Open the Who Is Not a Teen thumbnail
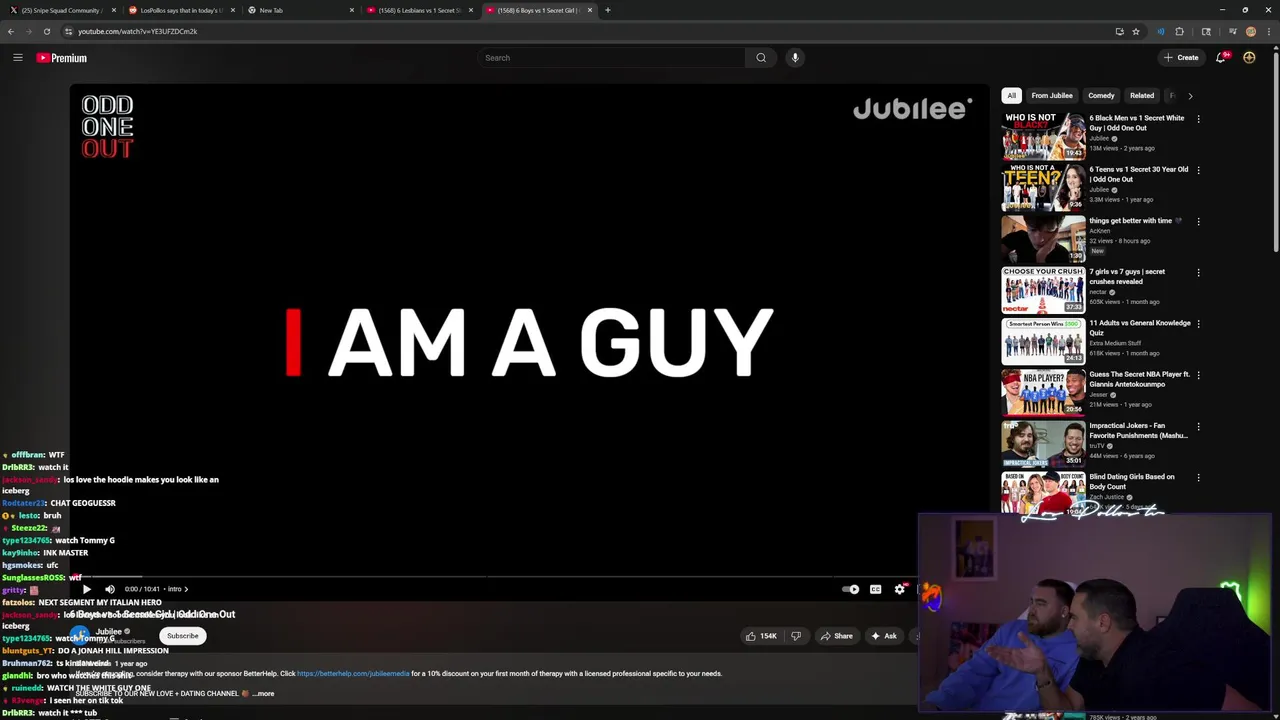Screen dimensions: 1280x720 1043,187
